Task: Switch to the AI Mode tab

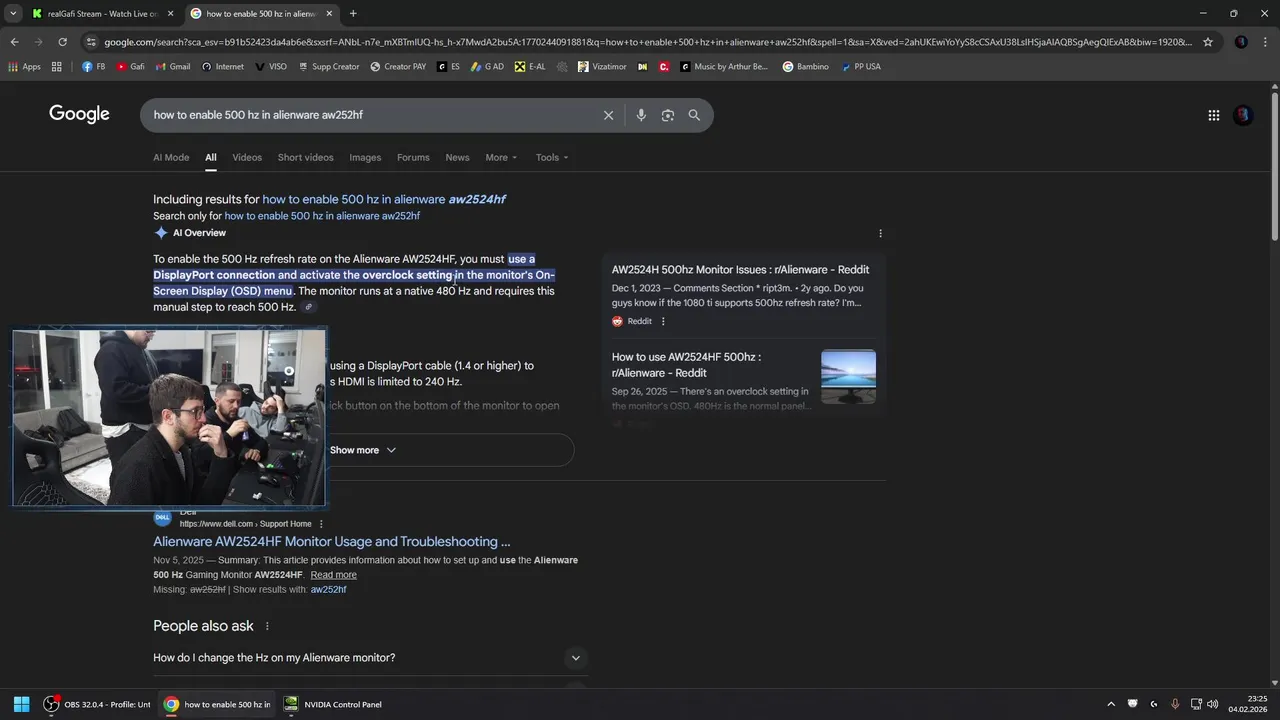Action: (171, 157)
